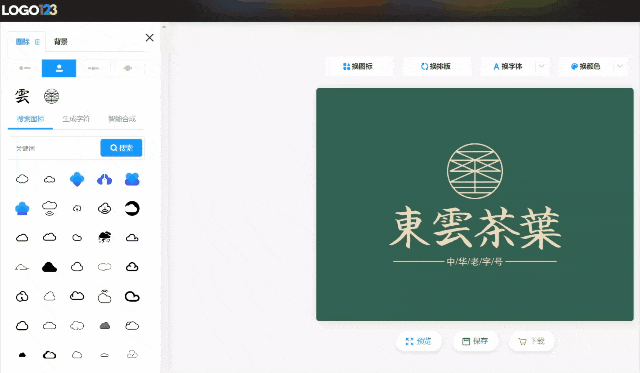Click the round emblem preview in the panel

(x=51, y=96)
